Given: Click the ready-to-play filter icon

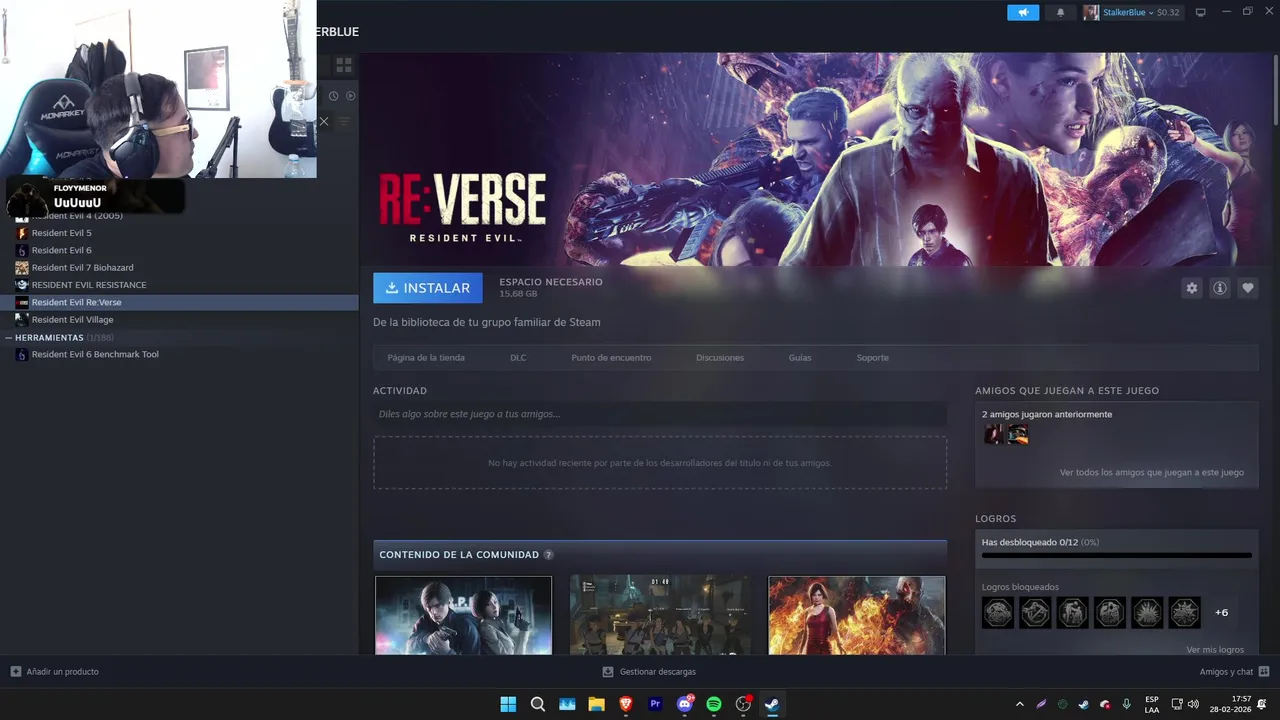Looking at the screenshot, I should pos(350,96).
